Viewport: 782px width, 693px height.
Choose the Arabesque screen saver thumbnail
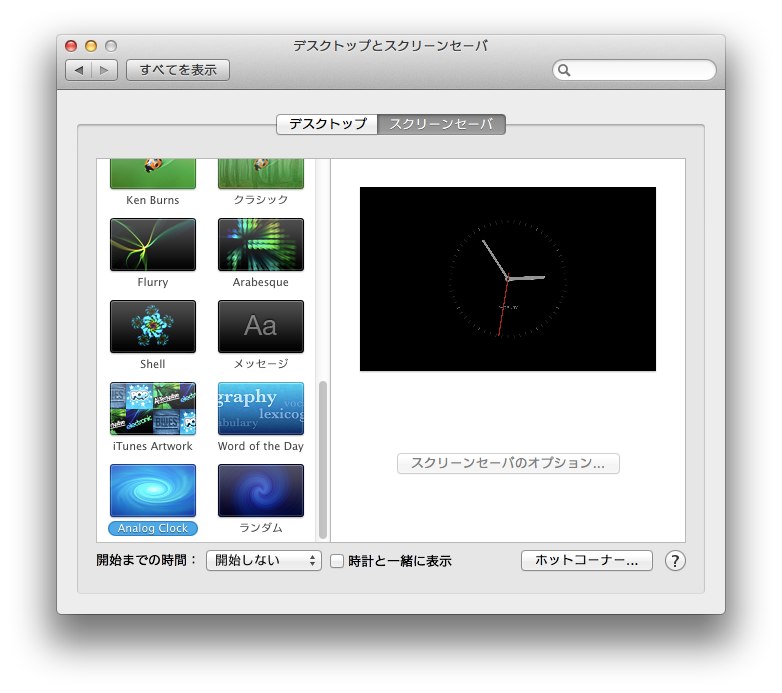coord(260,244)
